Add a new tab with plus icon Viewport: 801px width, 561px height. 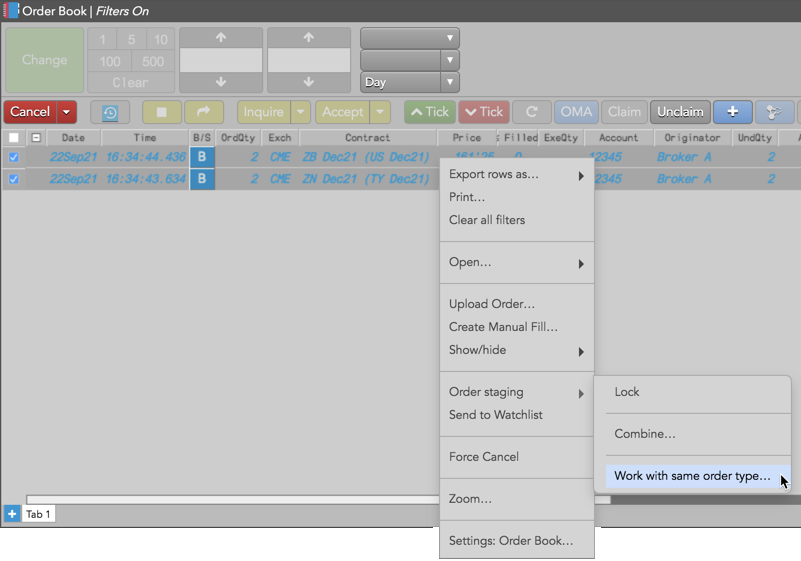[x=12, y=514]
